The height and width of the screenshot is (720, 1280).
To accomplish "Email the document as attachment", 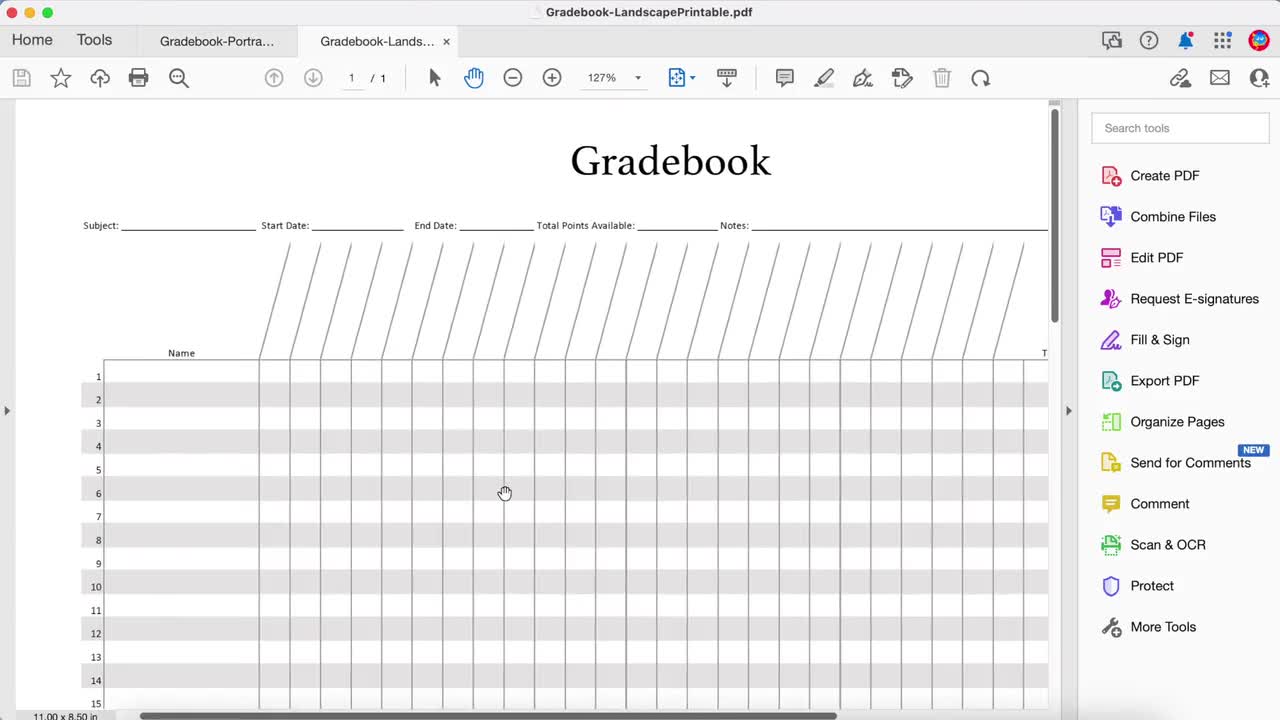I will pyautogui.click(x=1220, y=77).
